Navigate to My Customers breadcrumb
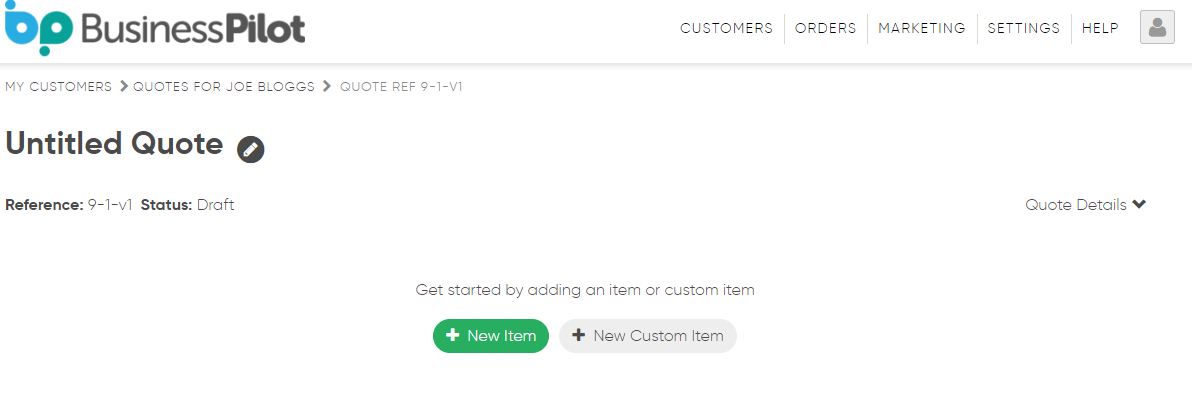The height and width of the screenshot is (418, 1192). point(58,87)
